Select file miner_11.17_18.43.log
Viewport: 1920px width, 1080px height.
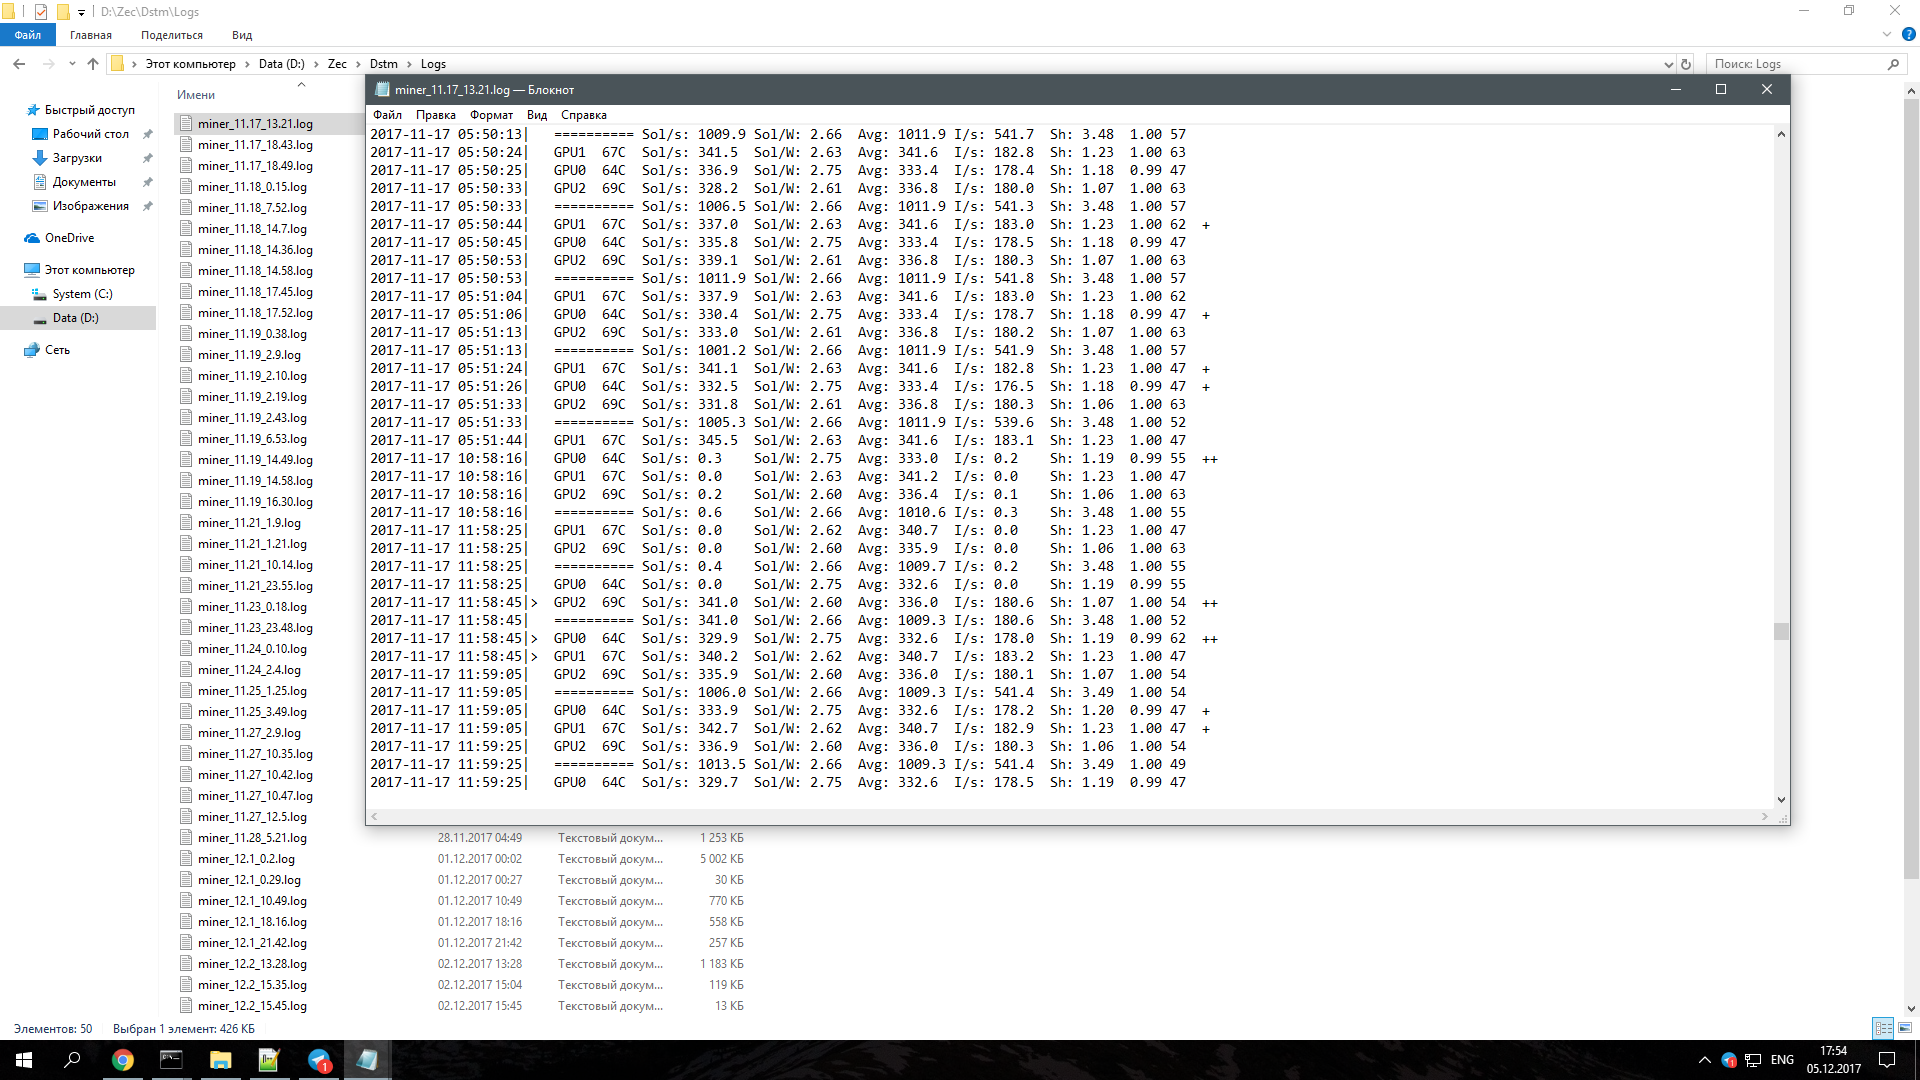(x=255, y=145)
